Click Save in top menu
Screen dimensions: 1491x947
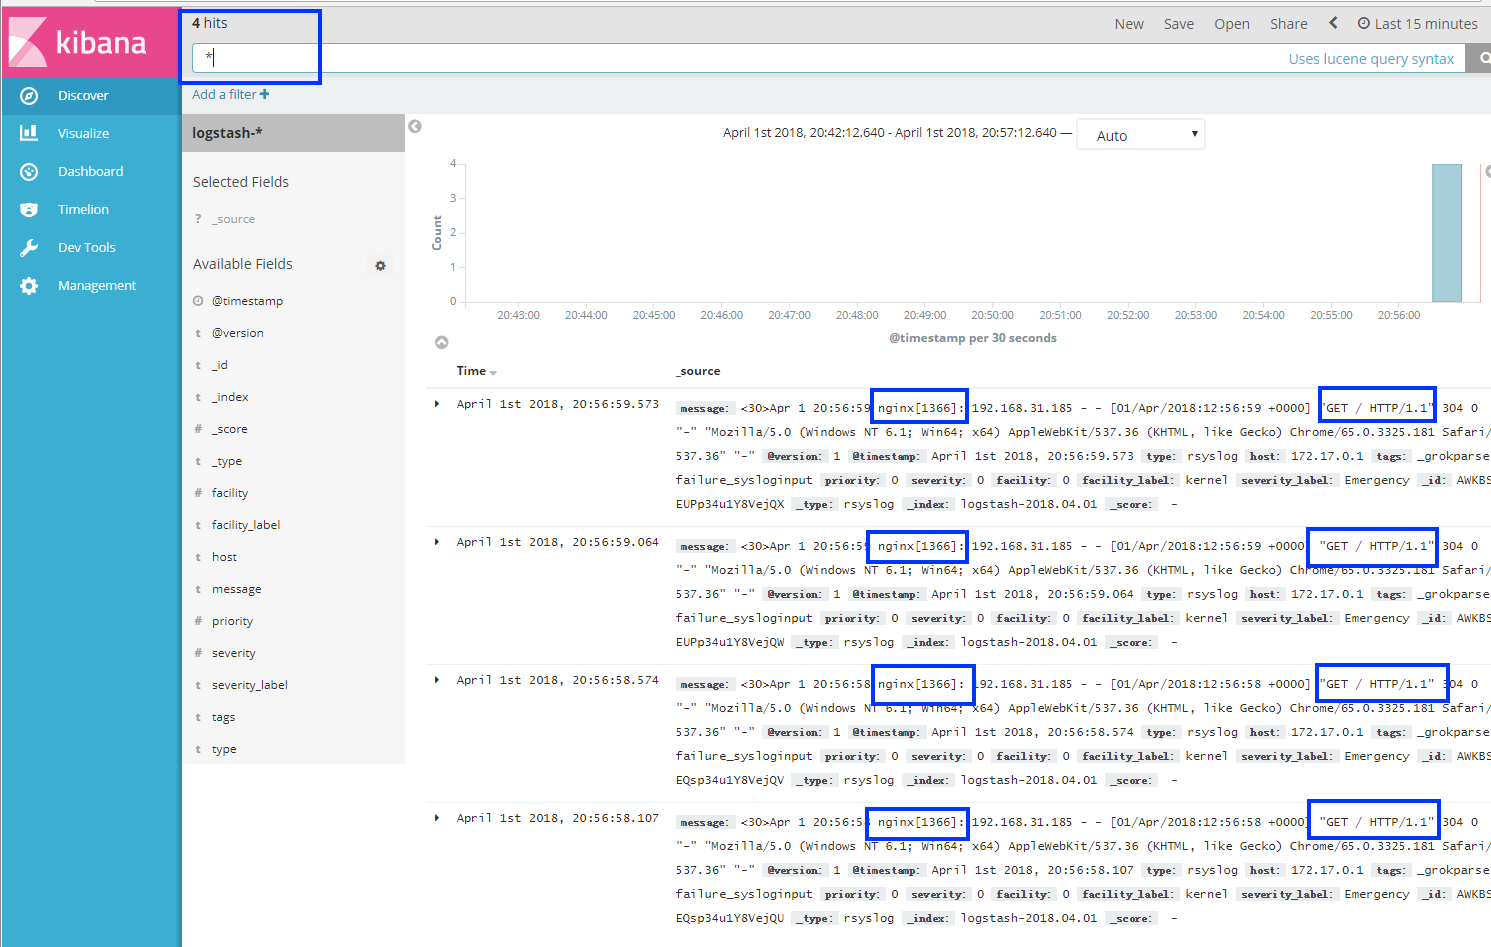(x=1178, y=24)
